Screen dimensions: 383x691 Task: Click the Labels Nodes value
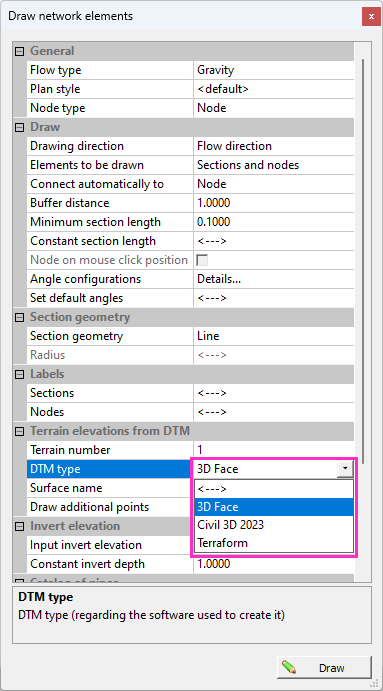(x=274, y=412)
